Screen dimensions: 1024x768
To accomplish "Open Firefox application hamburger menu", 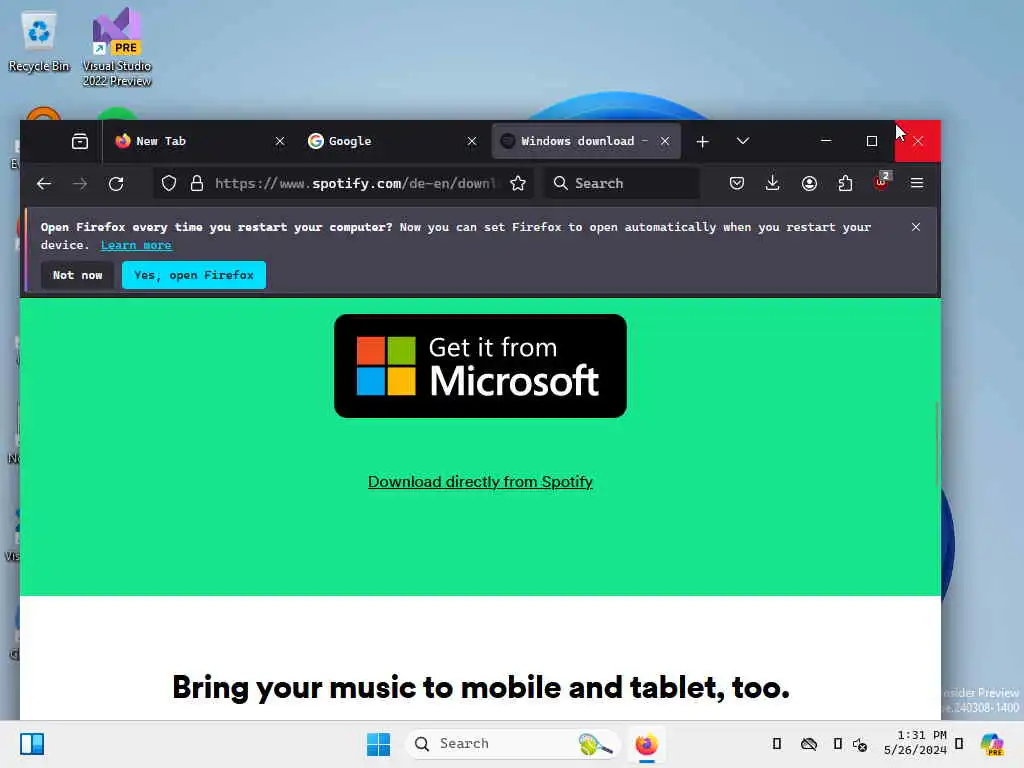I will (917, 184).
